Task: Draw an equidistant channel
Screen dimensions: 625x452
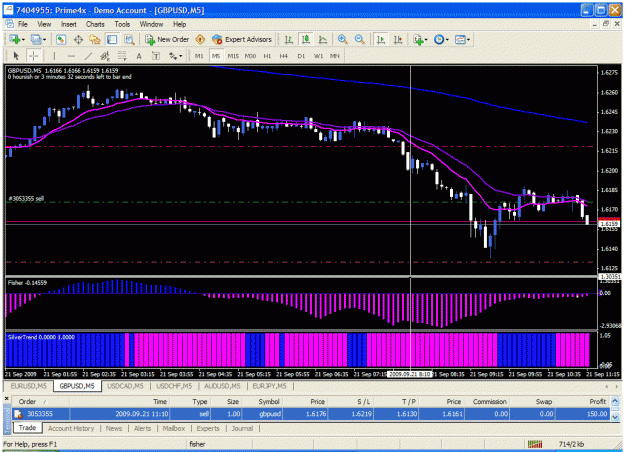Action: point(105,56)
